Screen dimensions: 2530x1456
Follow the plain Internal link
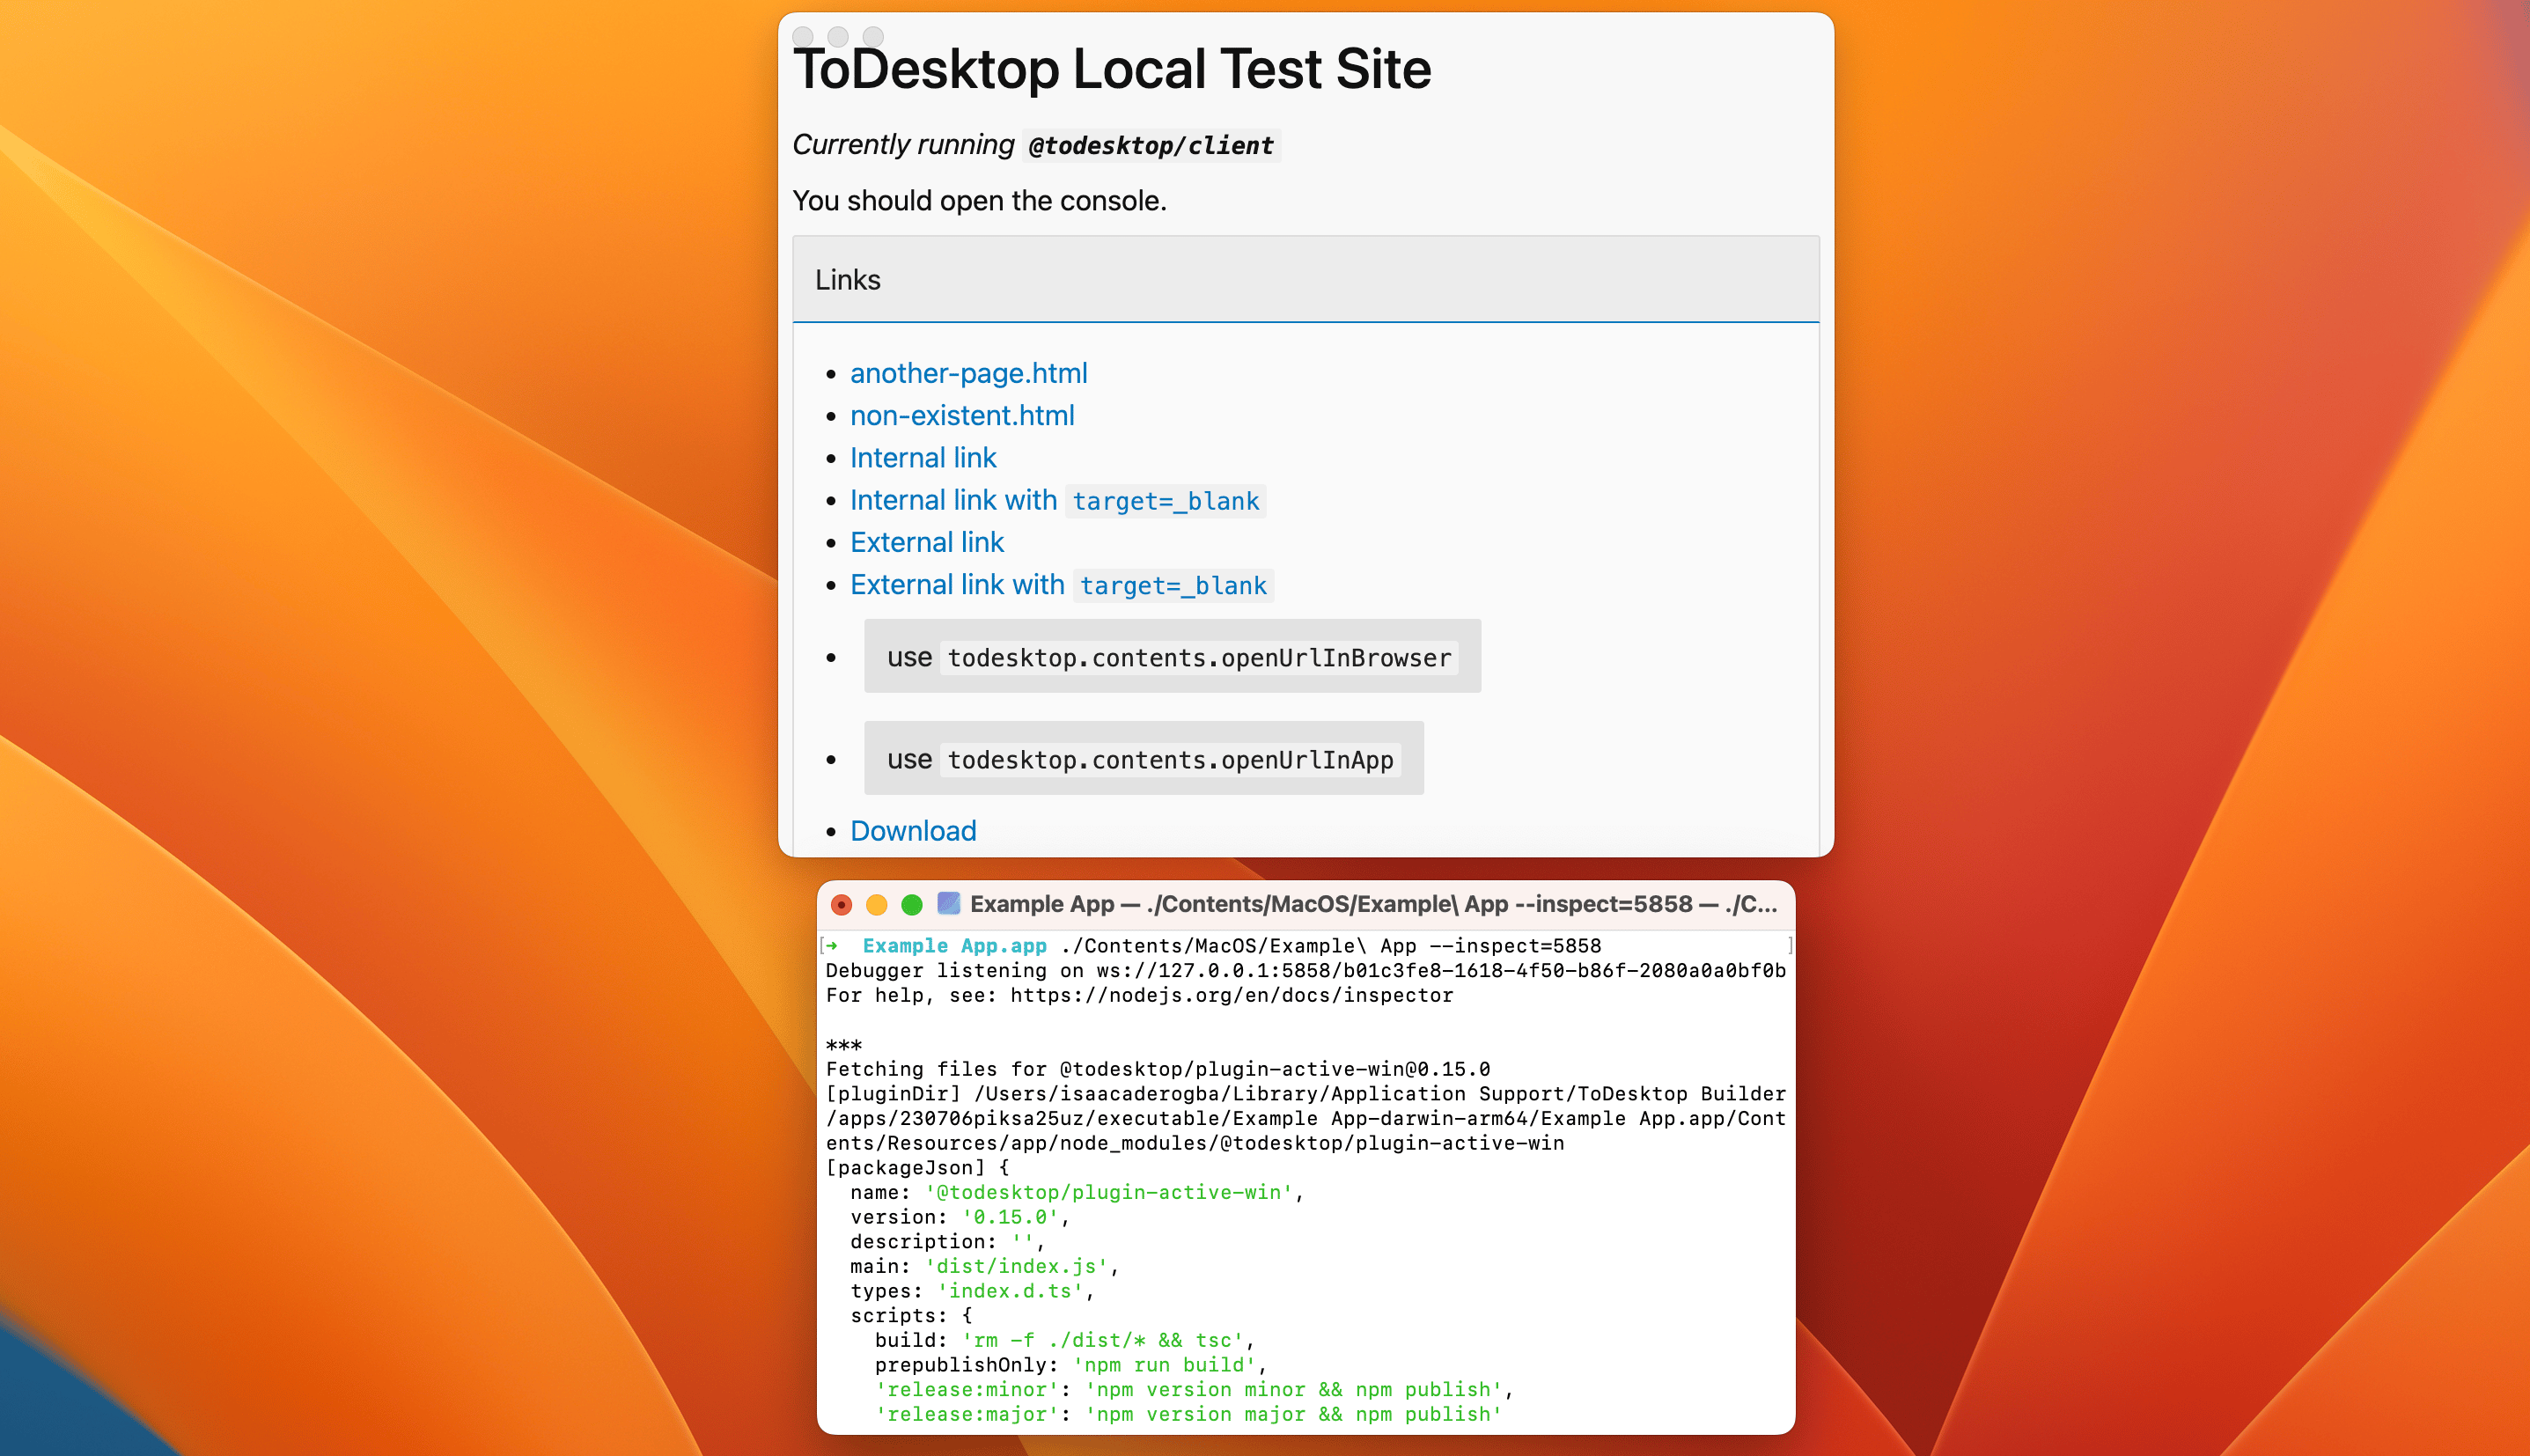point(922,458)
